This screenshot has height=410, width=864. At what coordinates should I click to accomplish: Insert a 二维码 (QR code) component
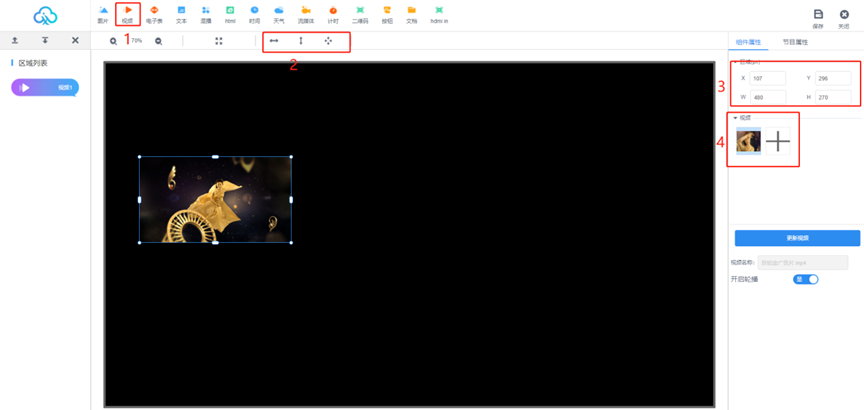360,13
